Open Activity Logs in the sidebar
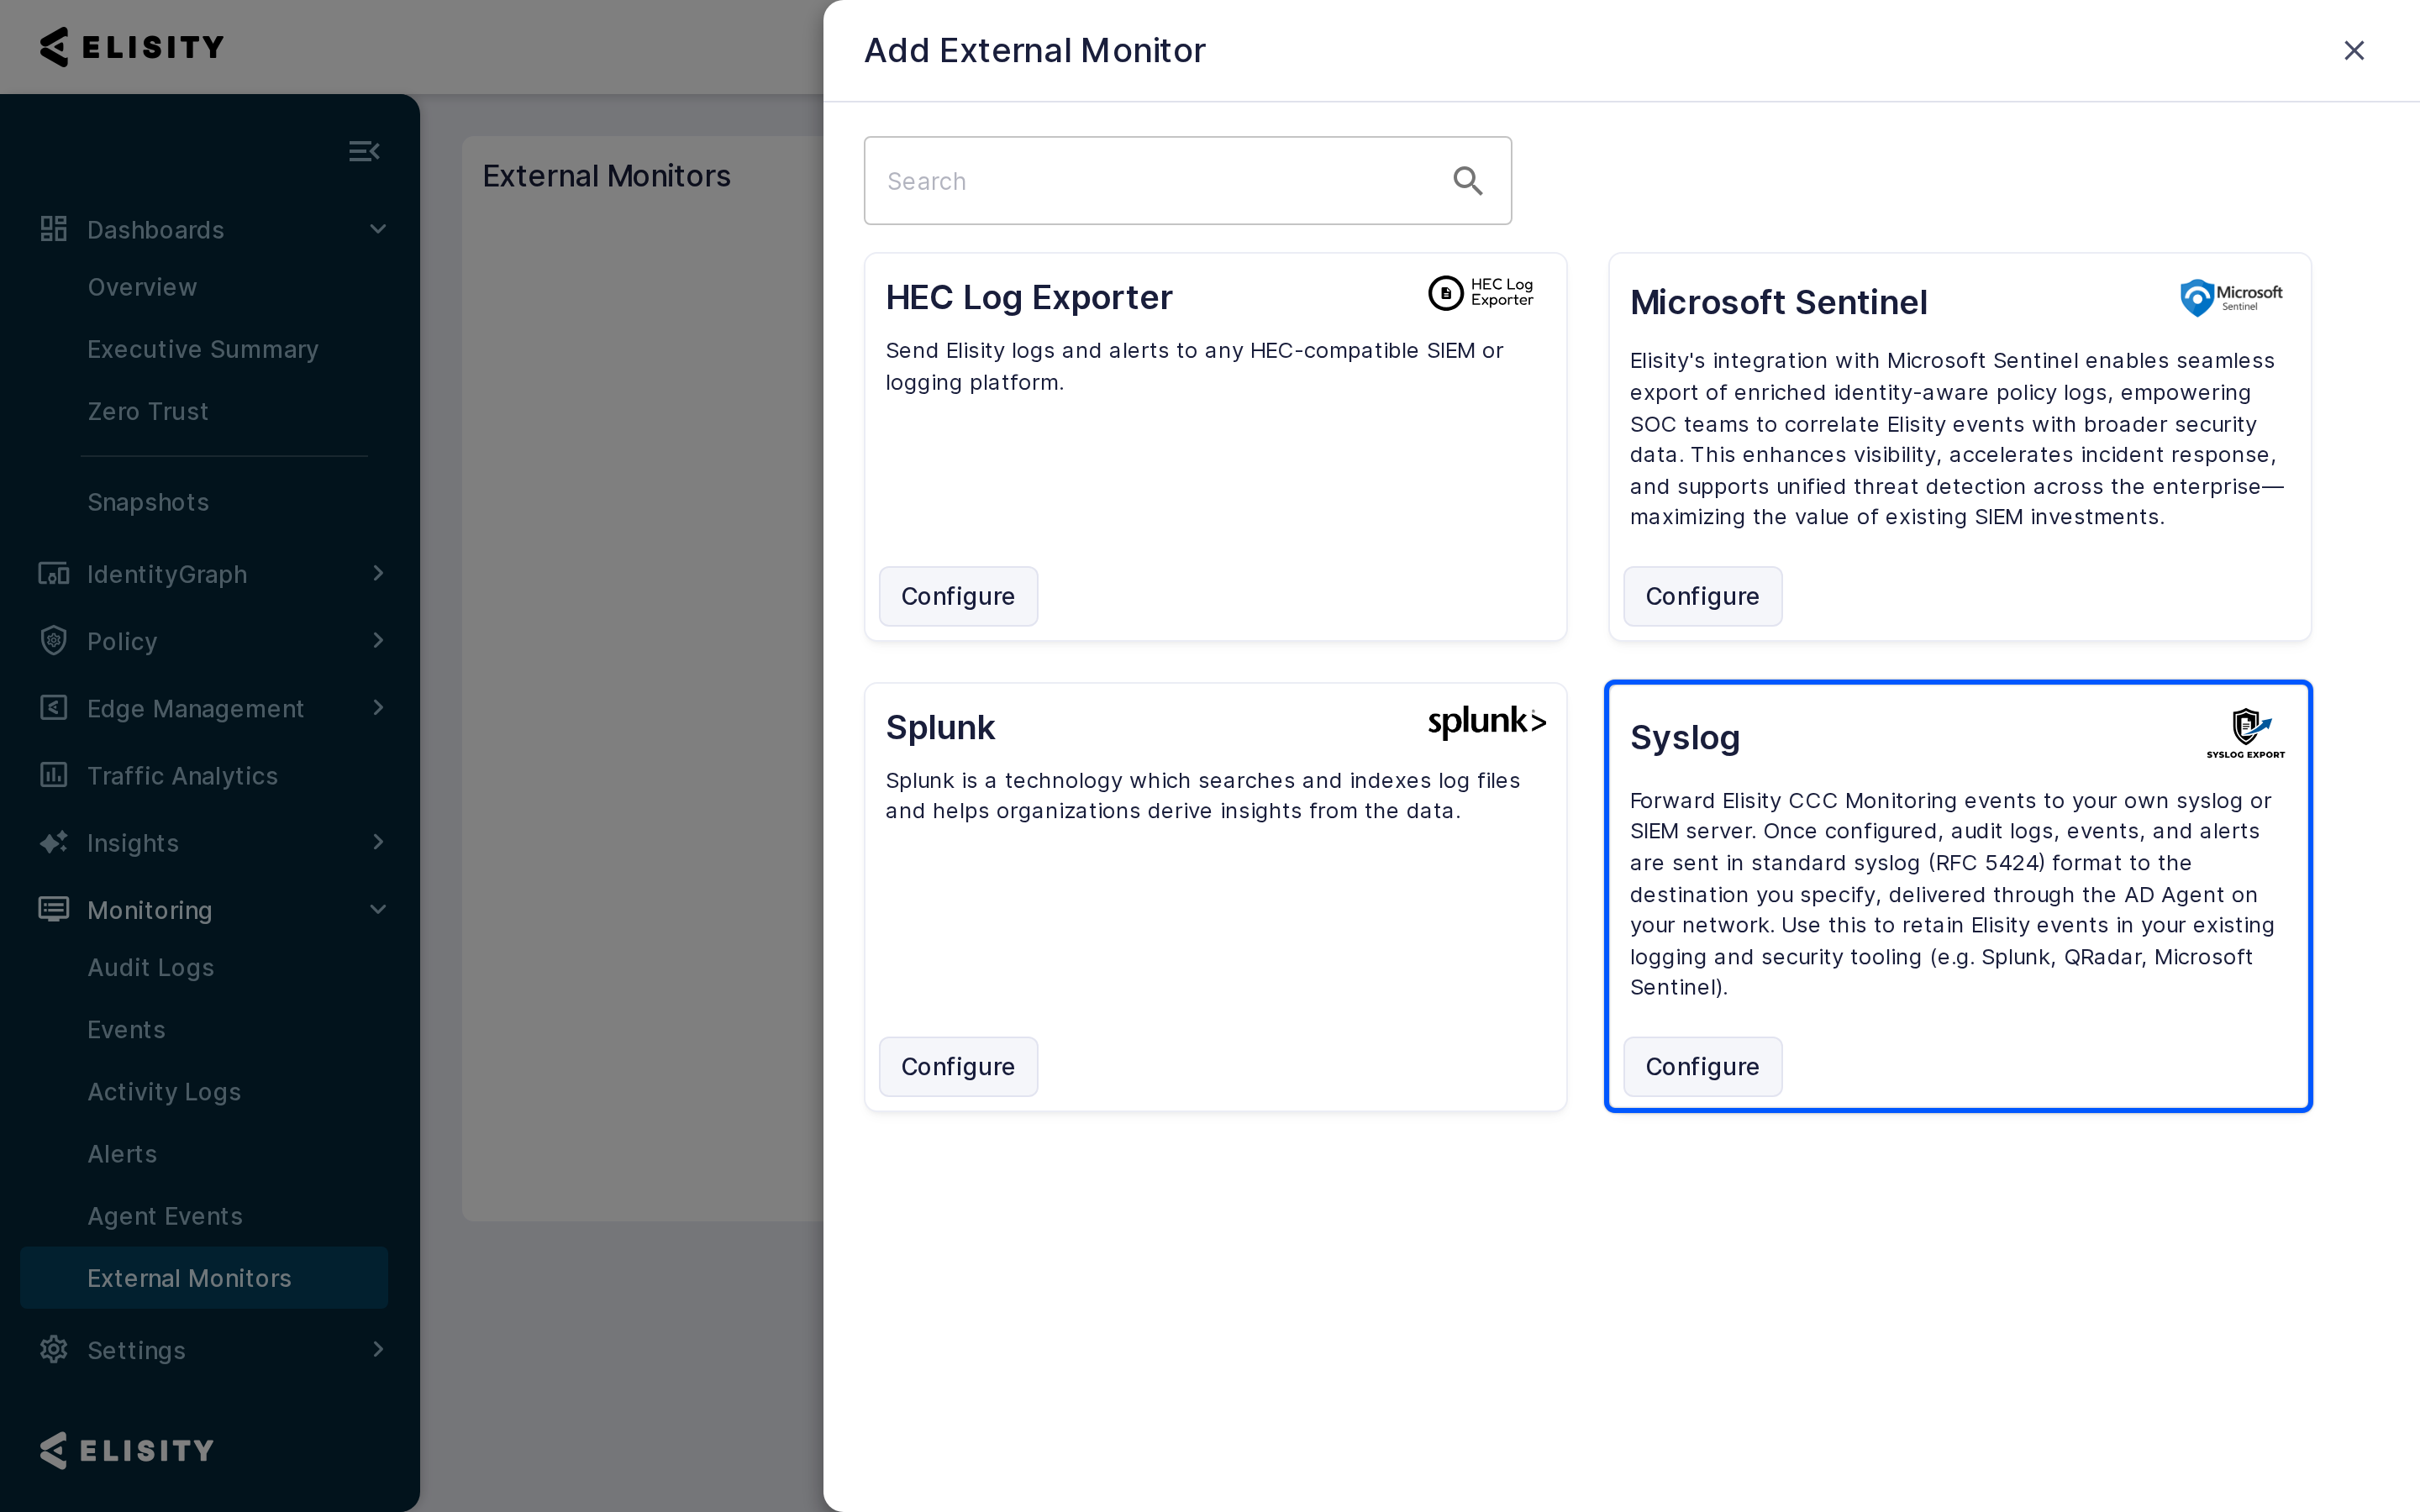 click(x=164, y=1091)
